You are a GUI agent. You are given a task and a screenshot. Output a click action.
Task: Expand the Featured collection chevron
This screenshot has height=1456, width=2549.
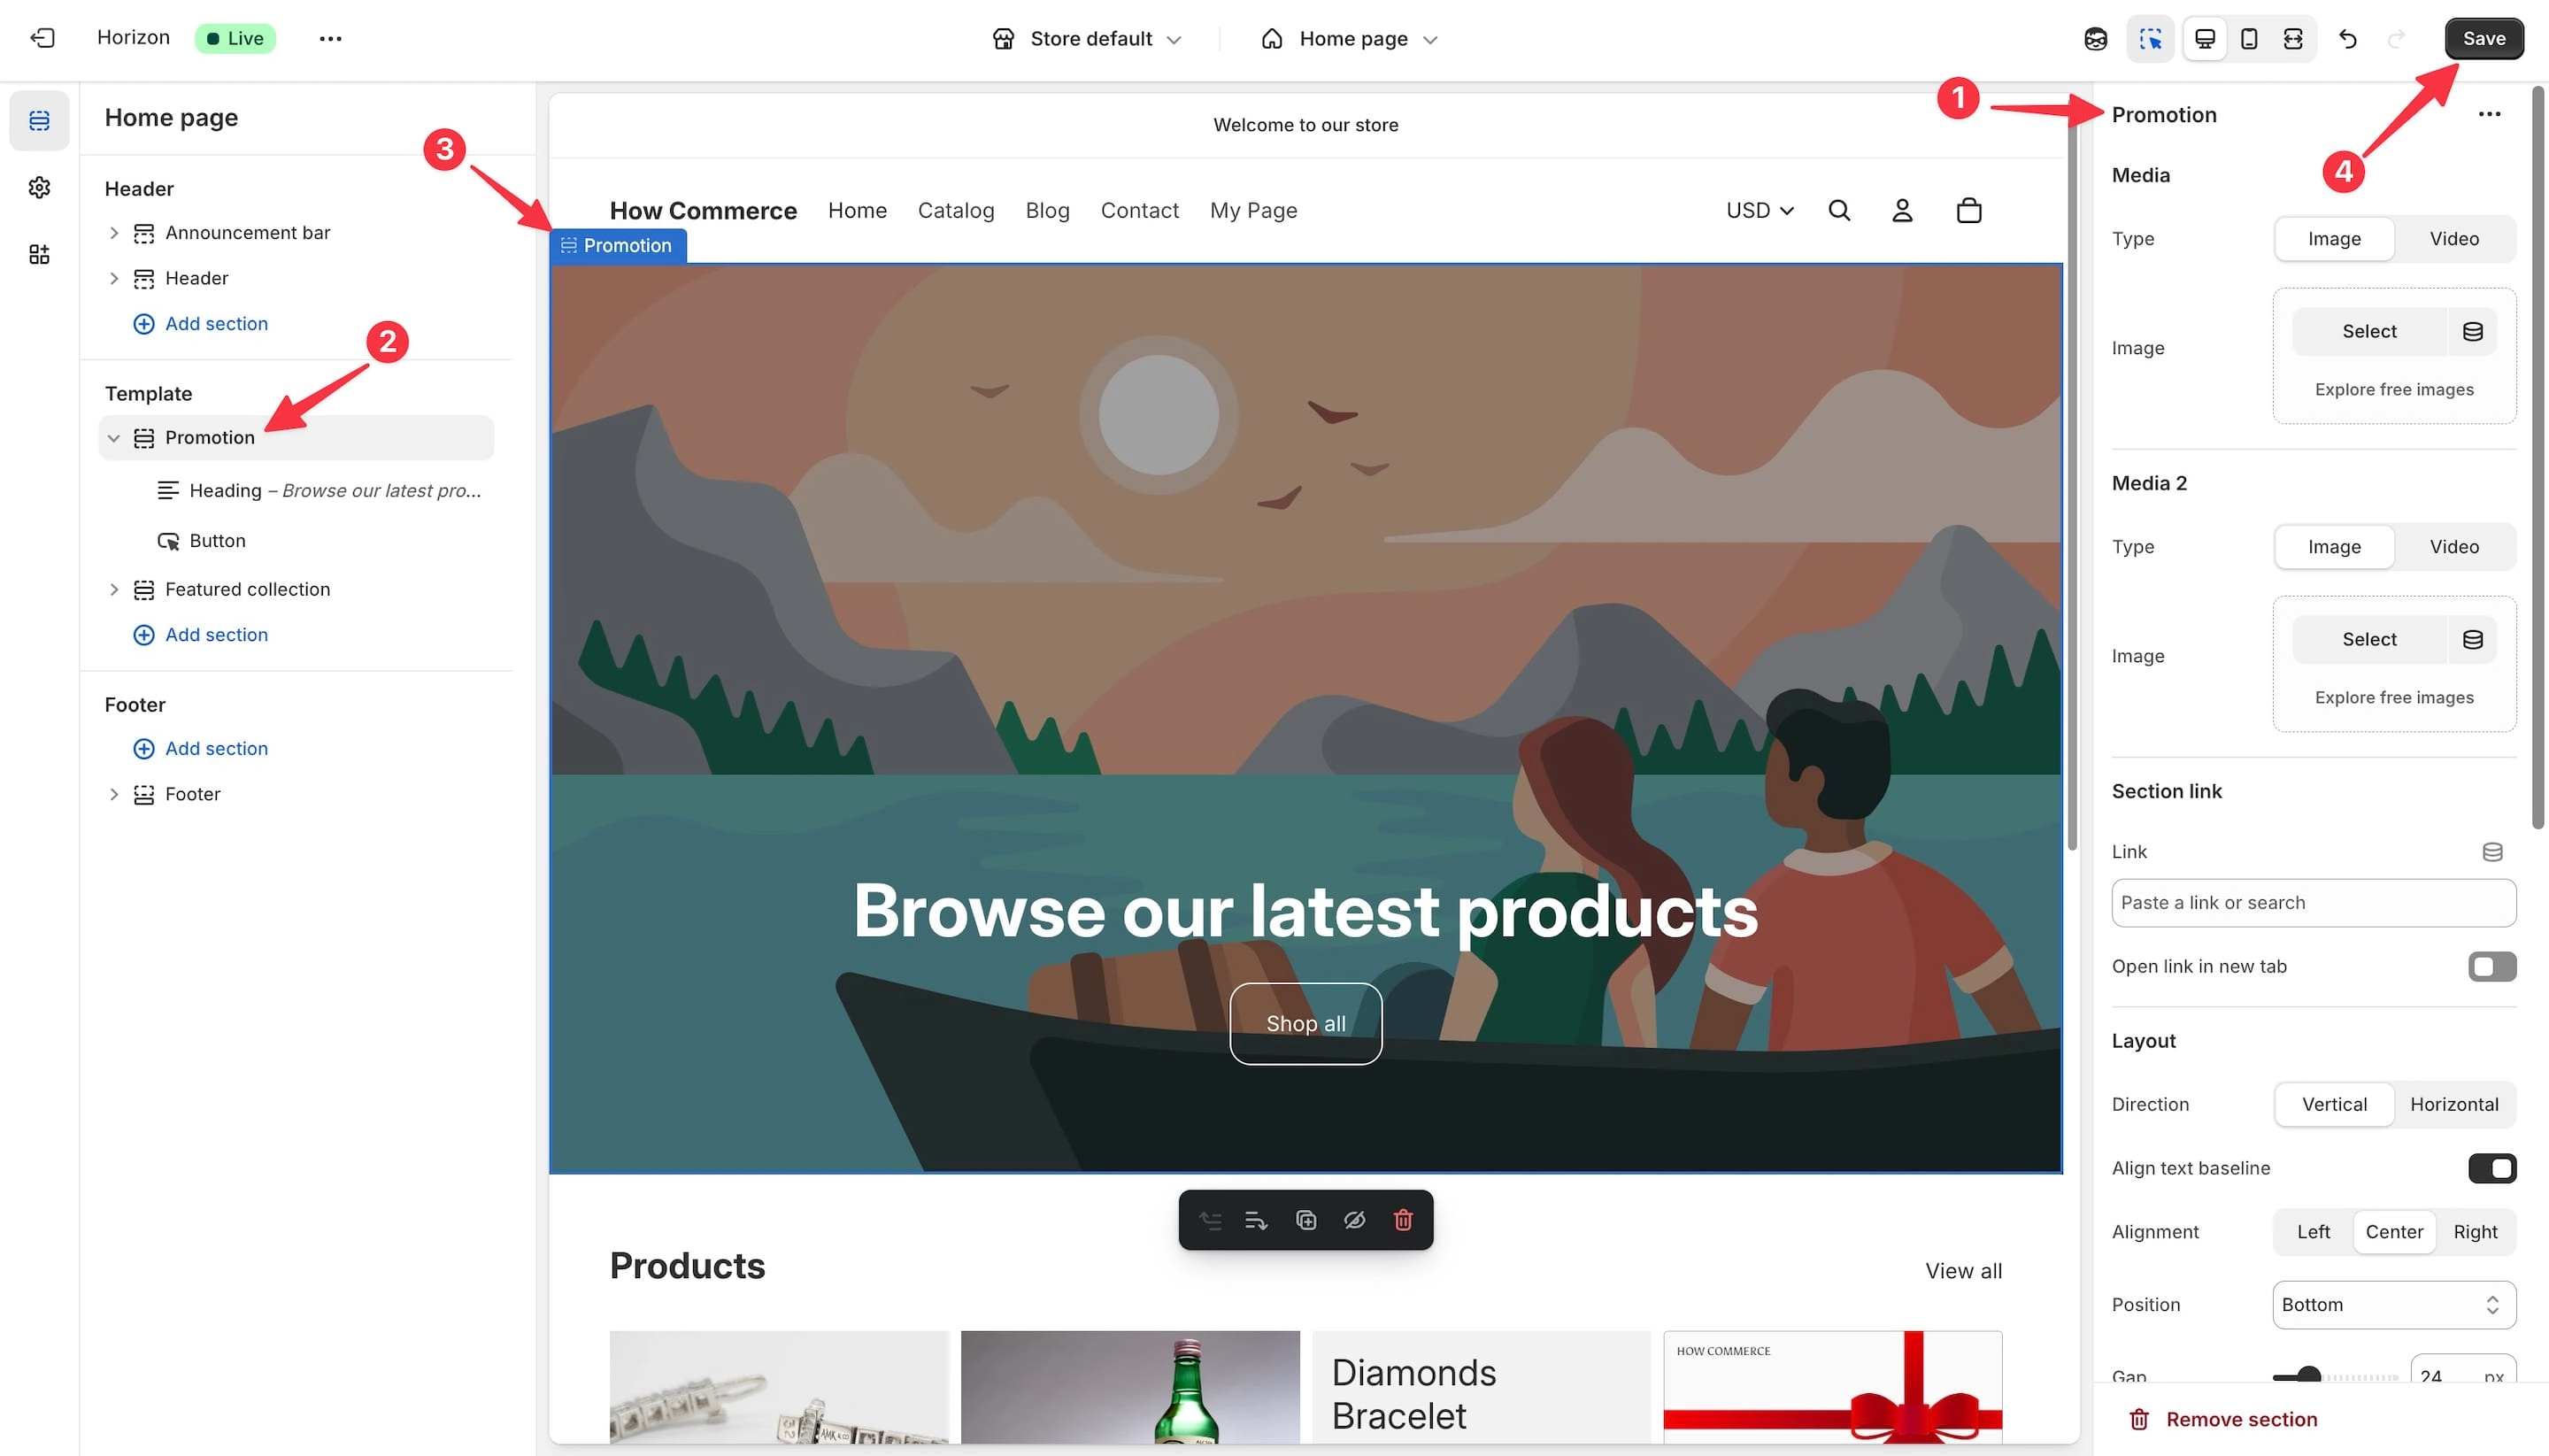[113, 590]
